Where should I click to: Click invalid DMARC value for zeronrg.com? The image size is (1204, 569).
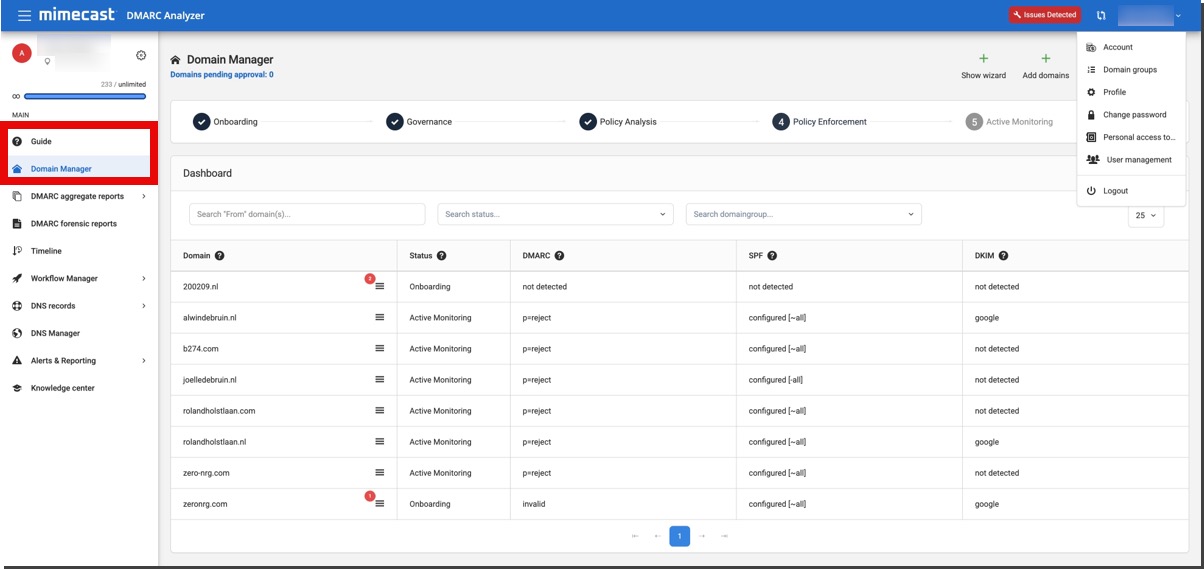pos(534,504)
